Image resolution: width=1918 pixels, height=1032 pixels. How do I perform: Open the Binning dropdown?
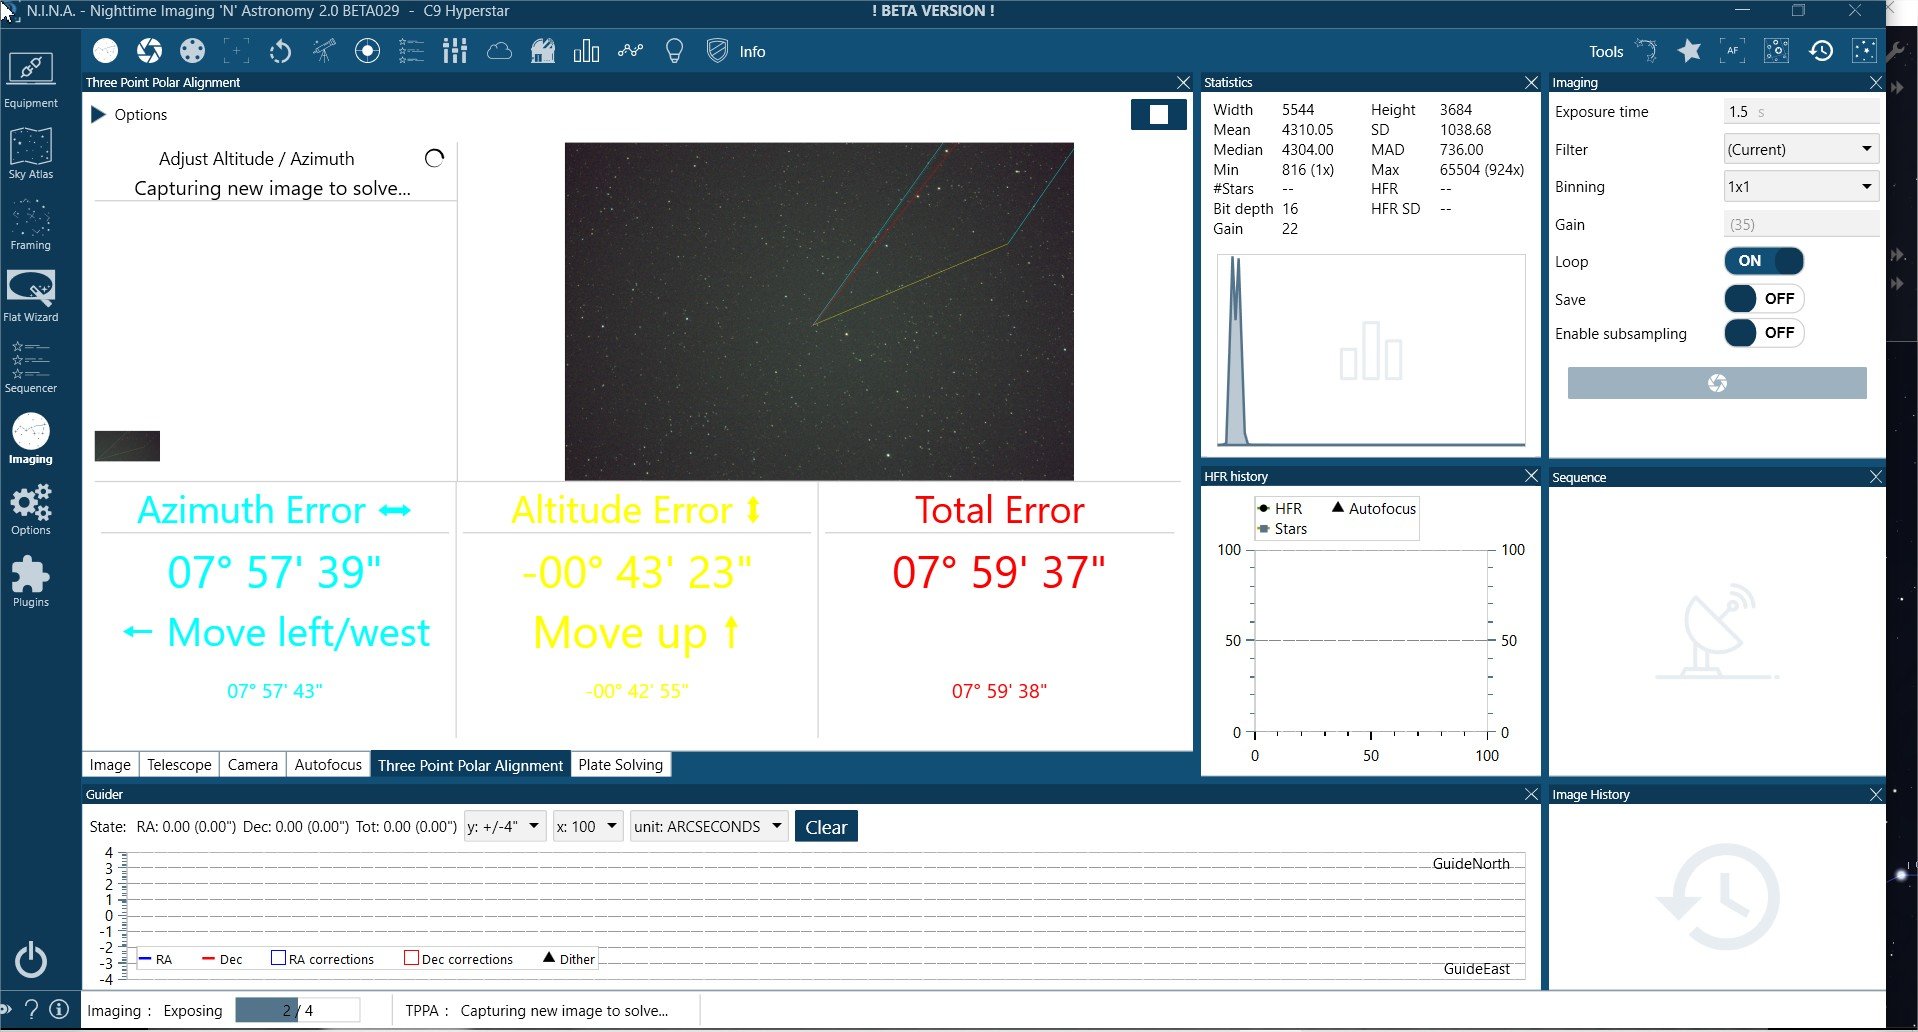(1801, 186)
